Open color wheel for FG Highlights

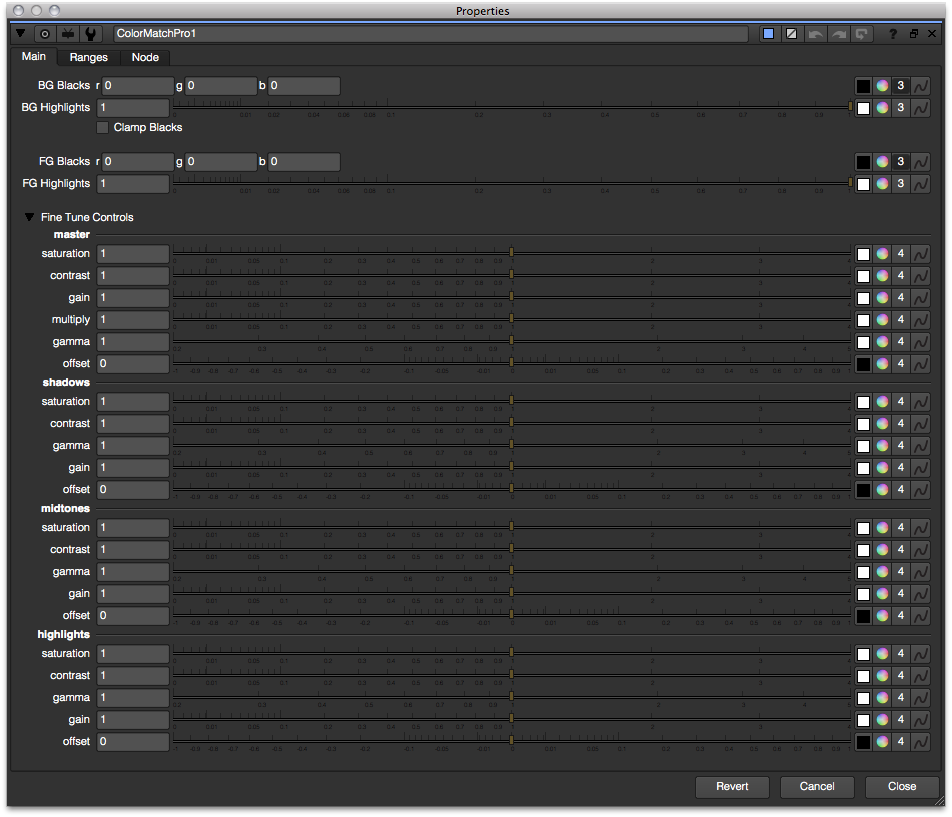883,183
